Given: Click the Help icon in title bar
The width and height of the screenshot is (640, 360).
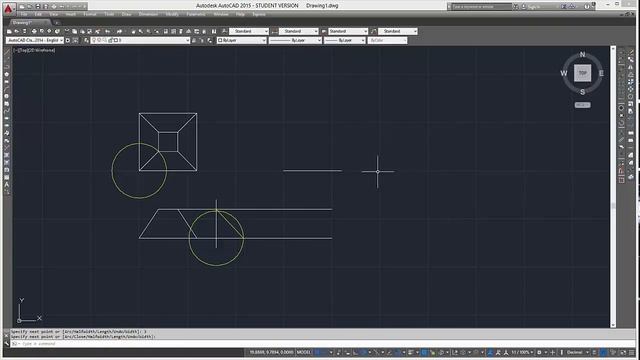Looking at the screenshot, I should [587, 7].
